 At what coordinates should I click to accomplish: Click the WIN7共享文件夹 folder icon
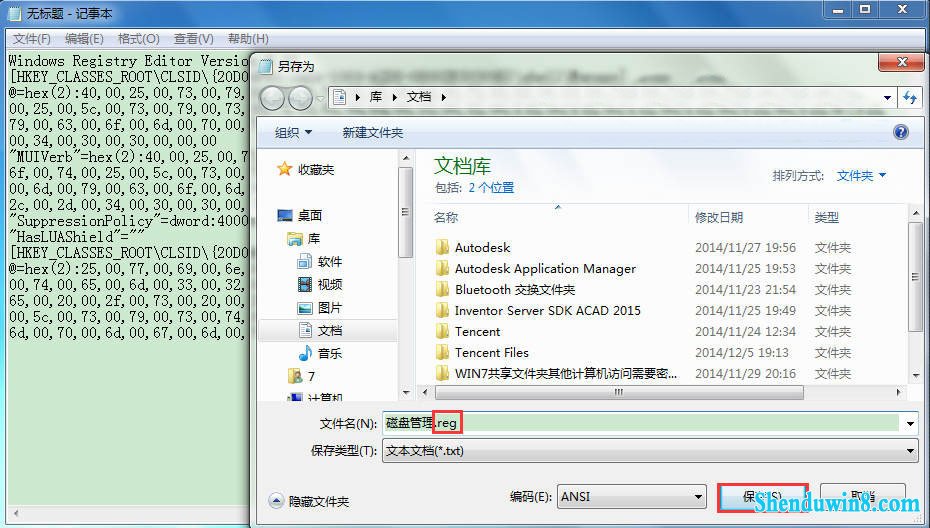[442, 374]
